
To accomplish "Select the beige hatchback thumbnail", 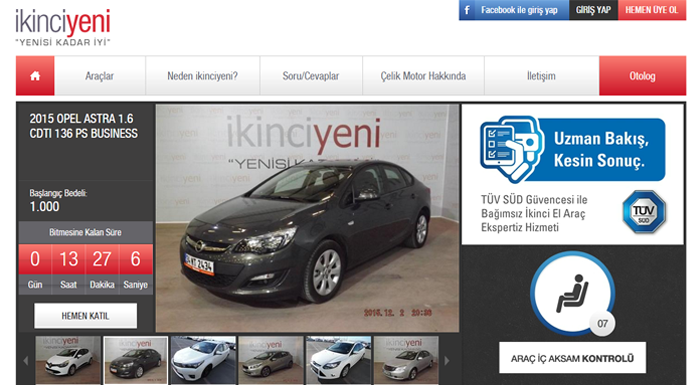I will (271, 360).
